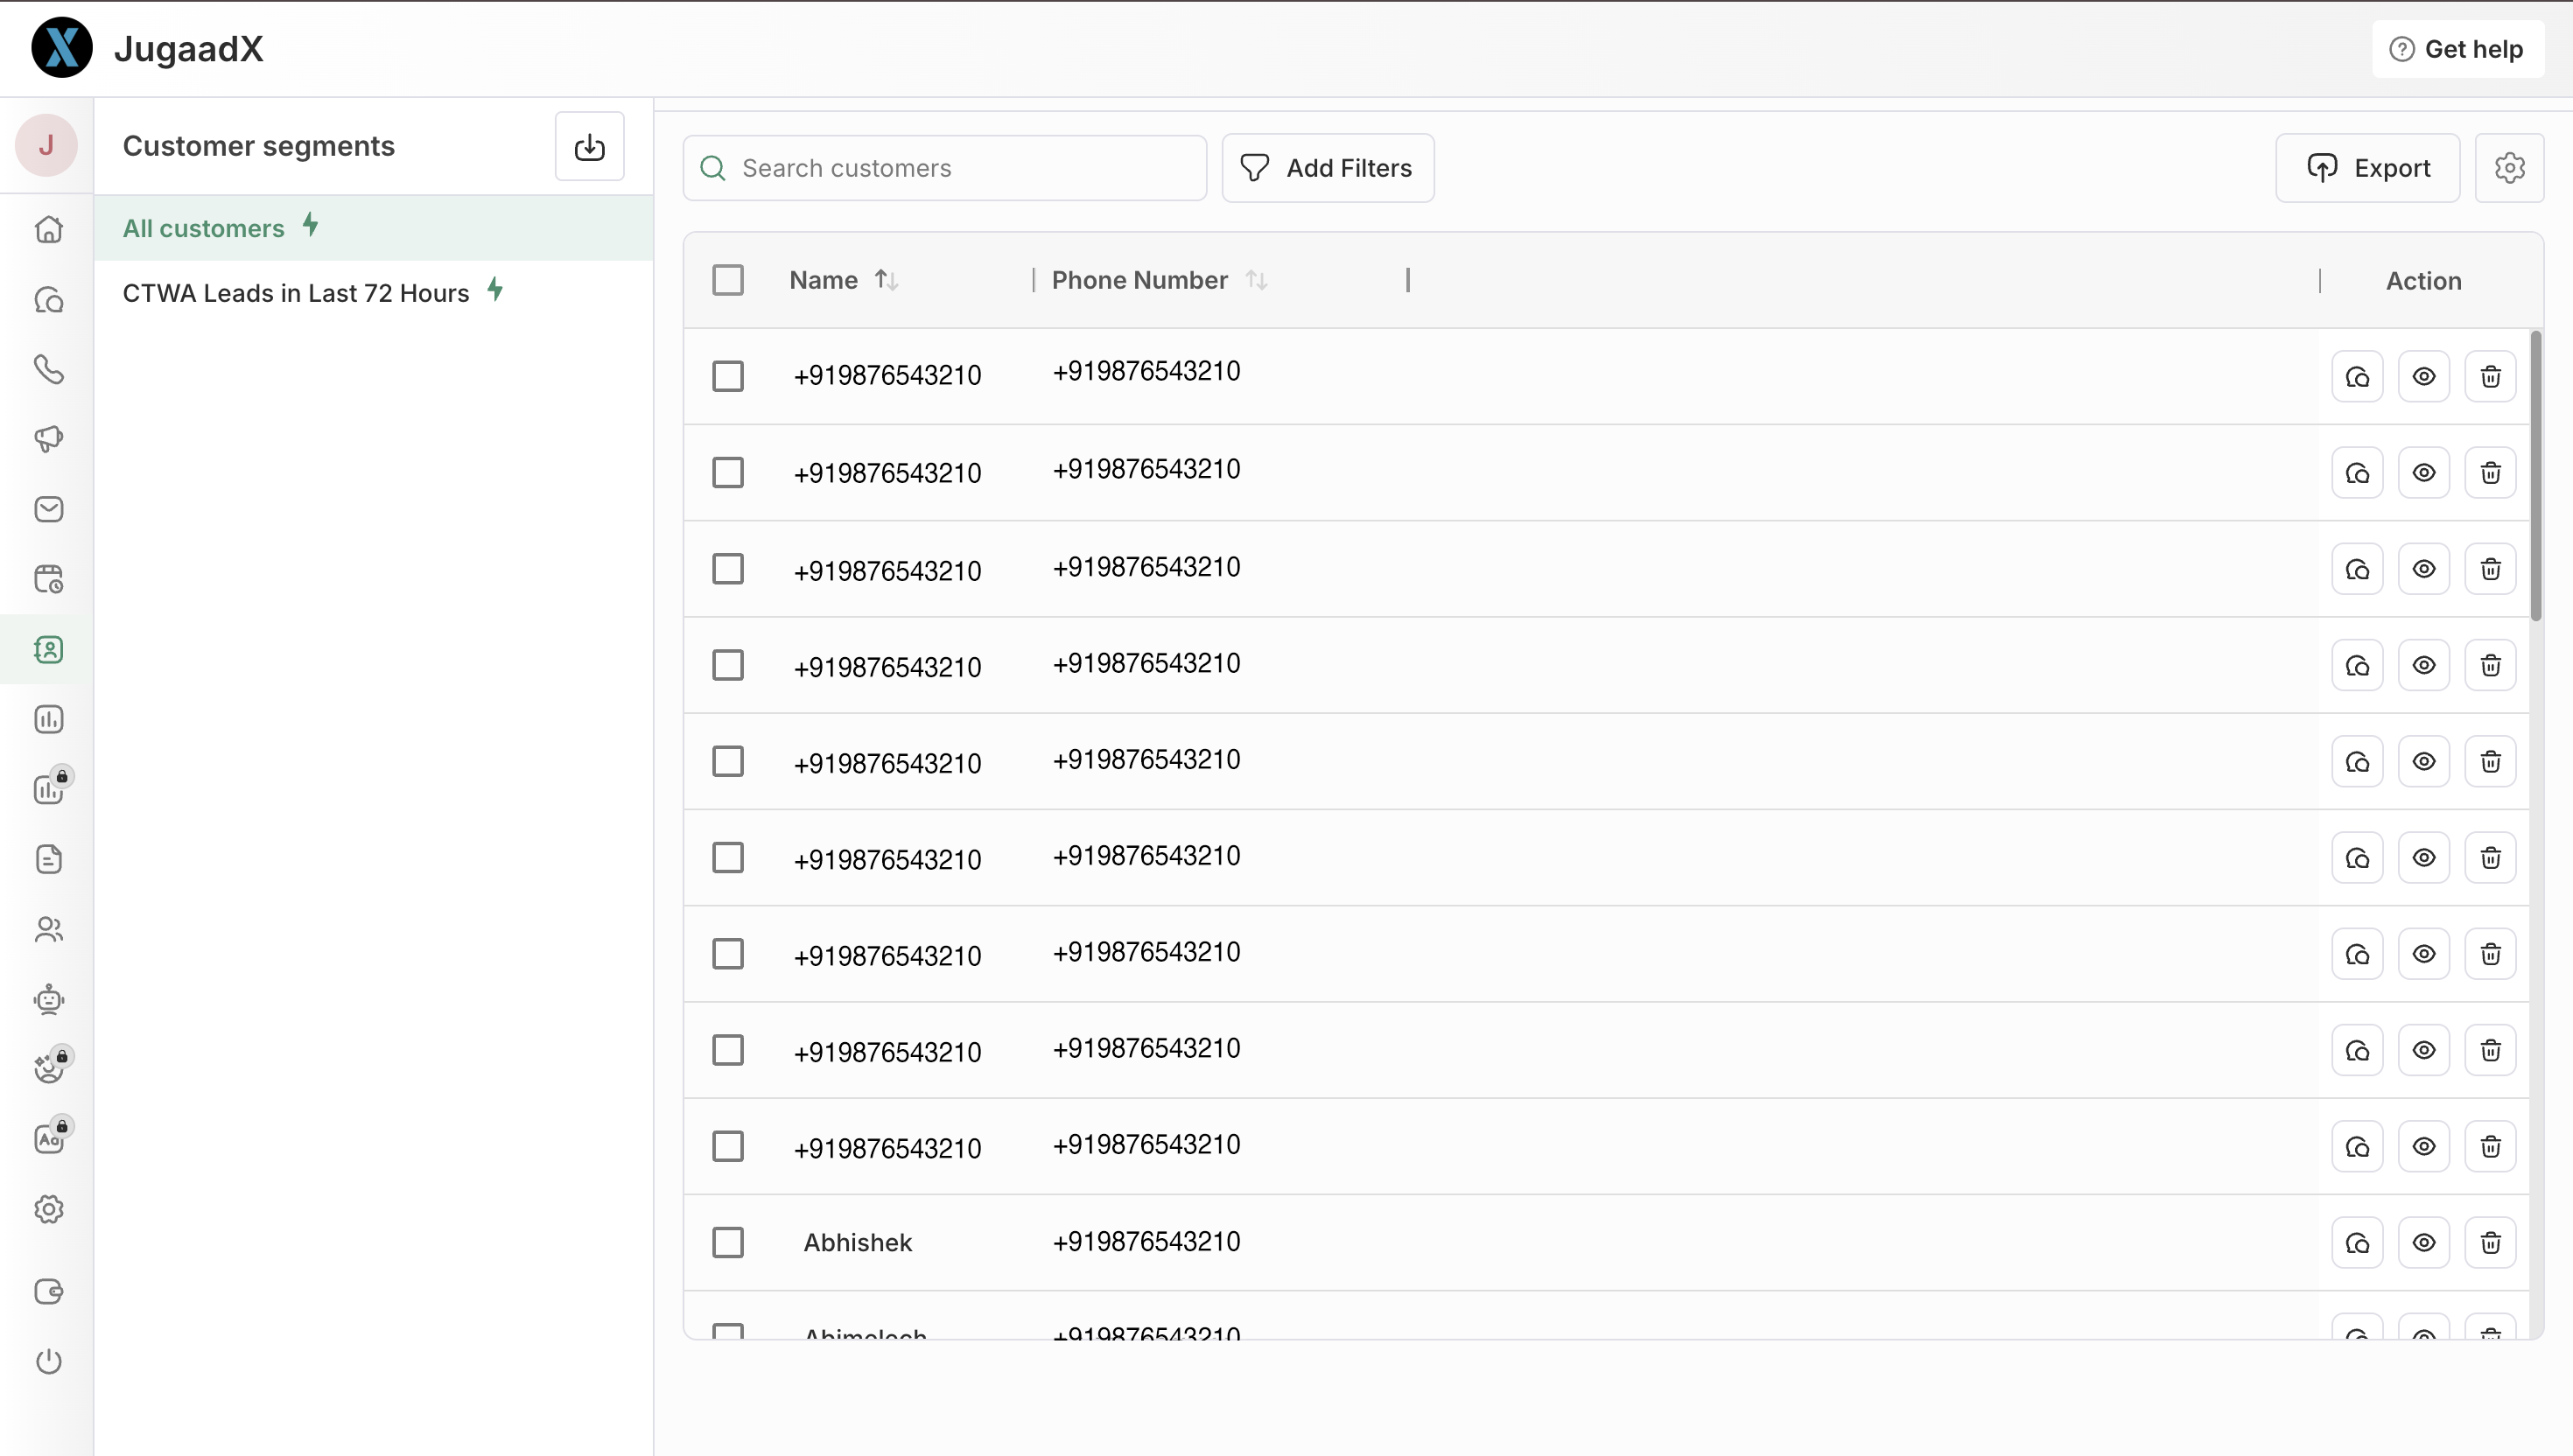The image size is (2573, 1456).
Task: Click download icon beside Customer segments
Action: click(589, 147)
